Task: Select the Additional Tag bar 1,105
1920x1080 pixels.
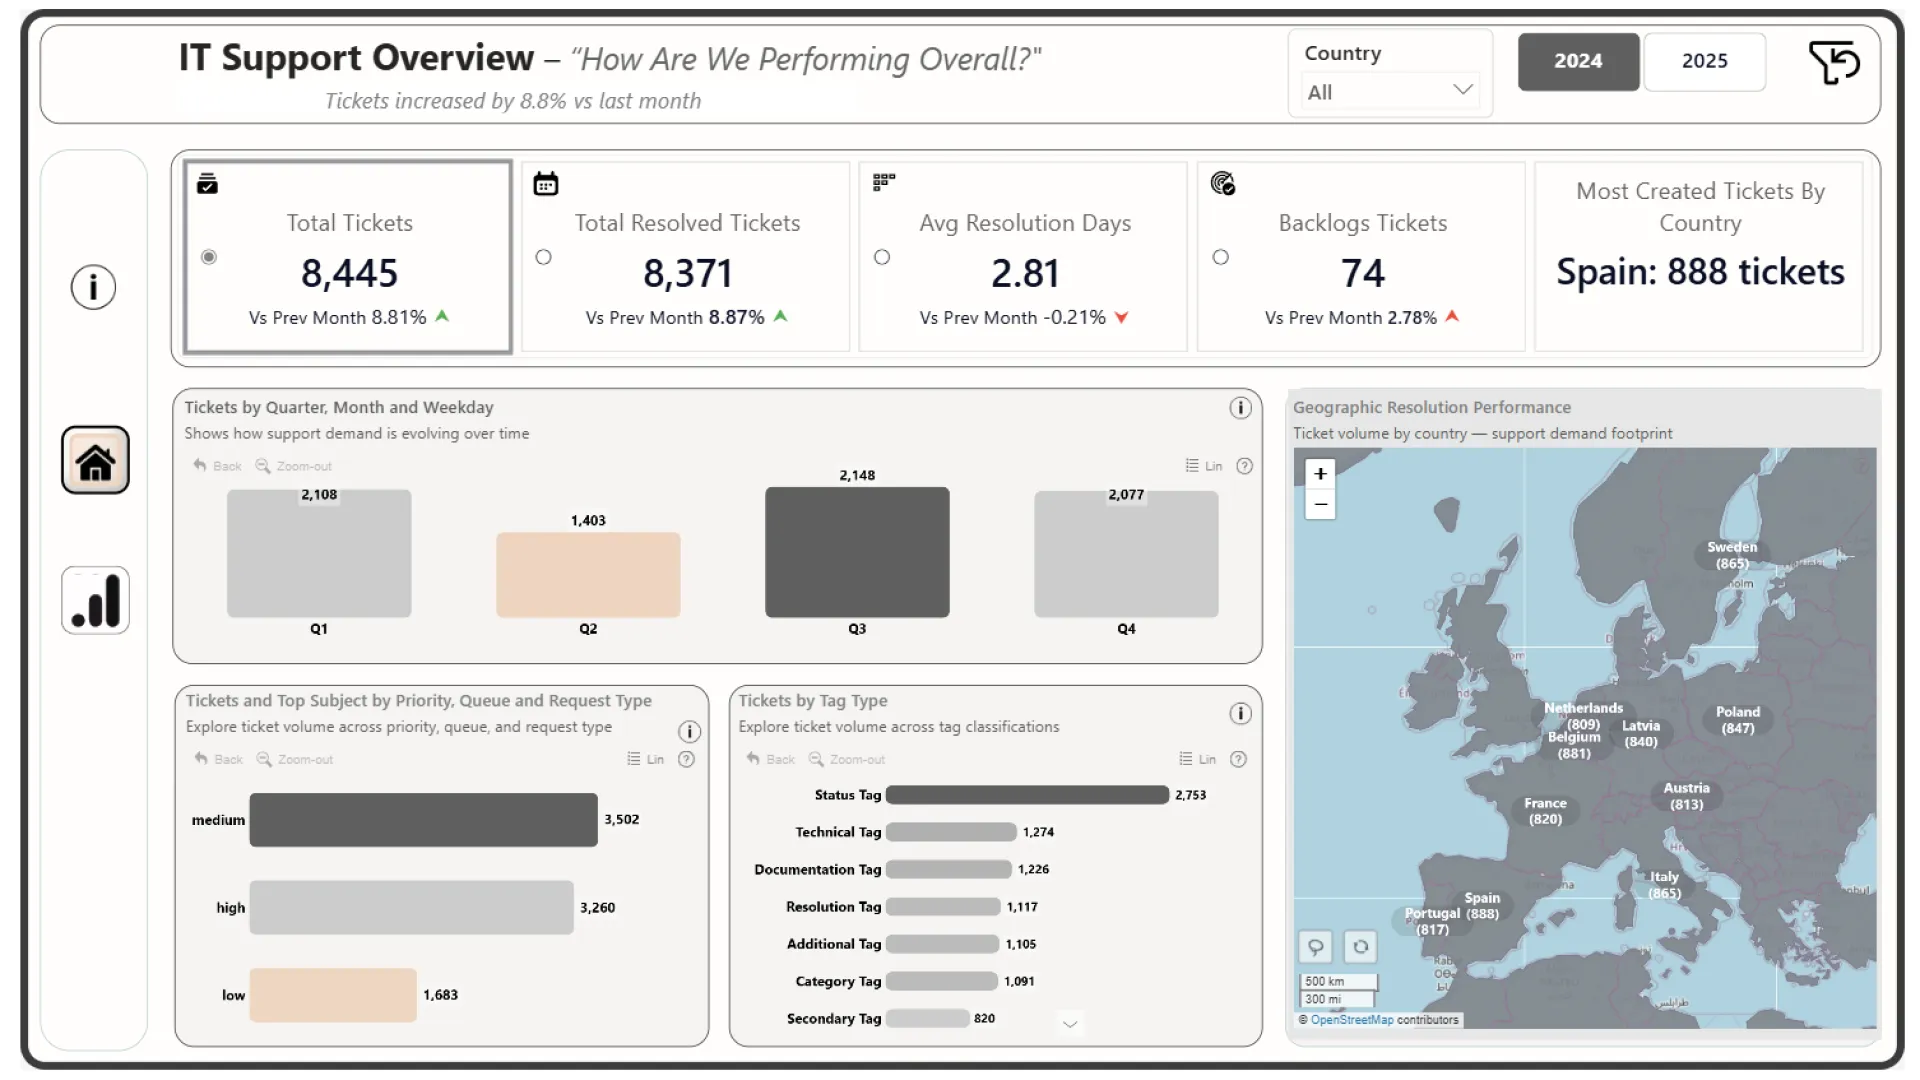Action: pos(942,944)
